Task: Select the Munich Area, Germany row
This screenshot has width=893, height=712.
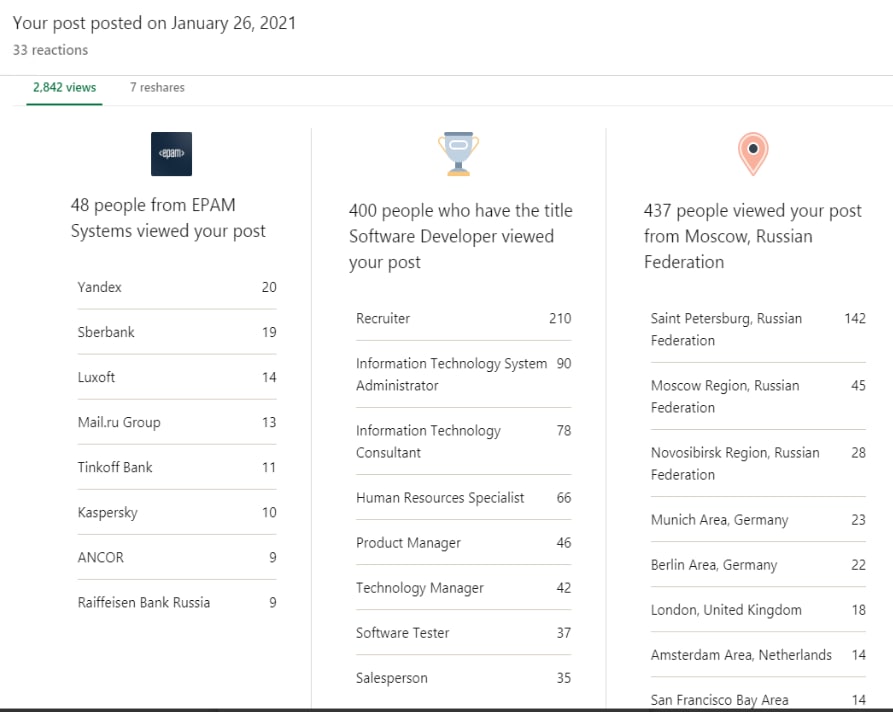Action: [x=758, y=519]
